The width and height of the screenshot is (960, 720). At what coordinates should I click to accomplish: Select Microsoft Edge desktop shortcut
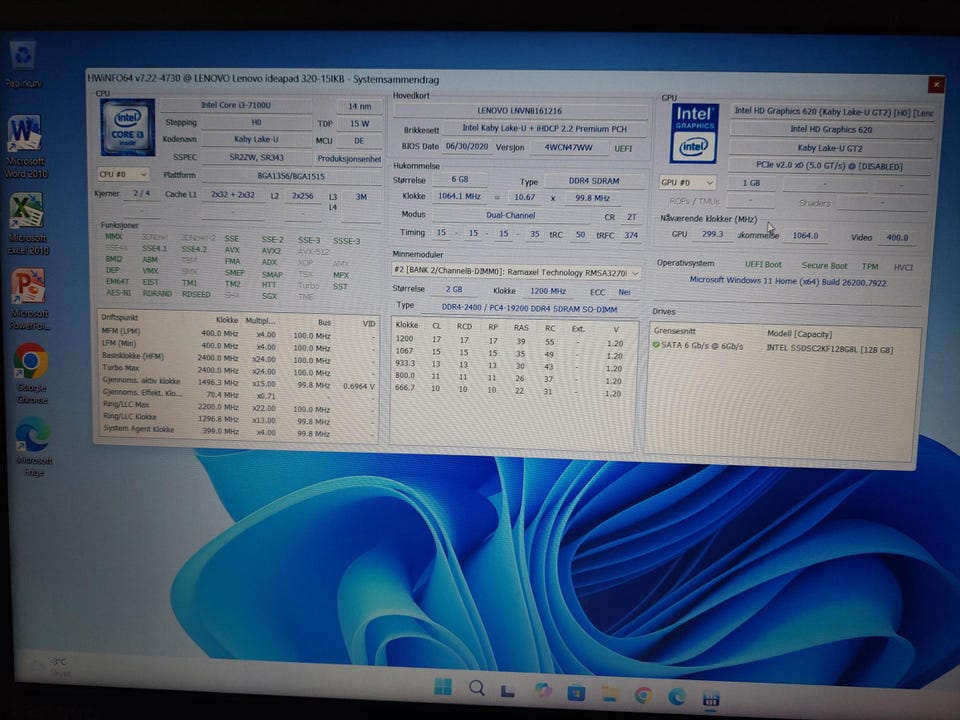point(34,447)
